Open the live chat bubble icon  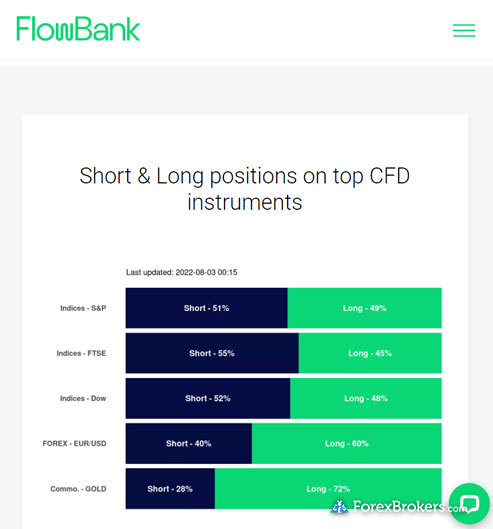coord(469,503)
